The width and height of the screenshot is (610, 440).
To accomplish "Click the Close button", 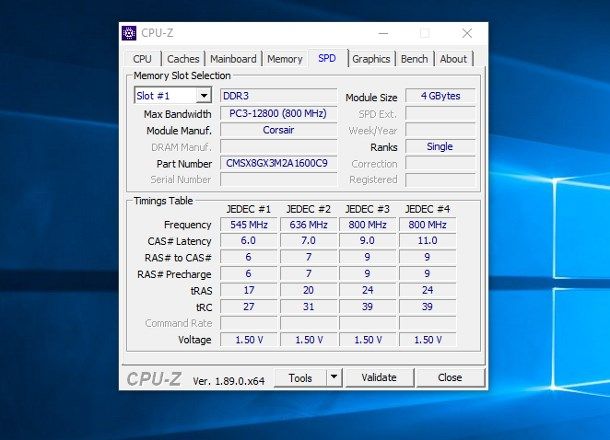I will point(450,377).
